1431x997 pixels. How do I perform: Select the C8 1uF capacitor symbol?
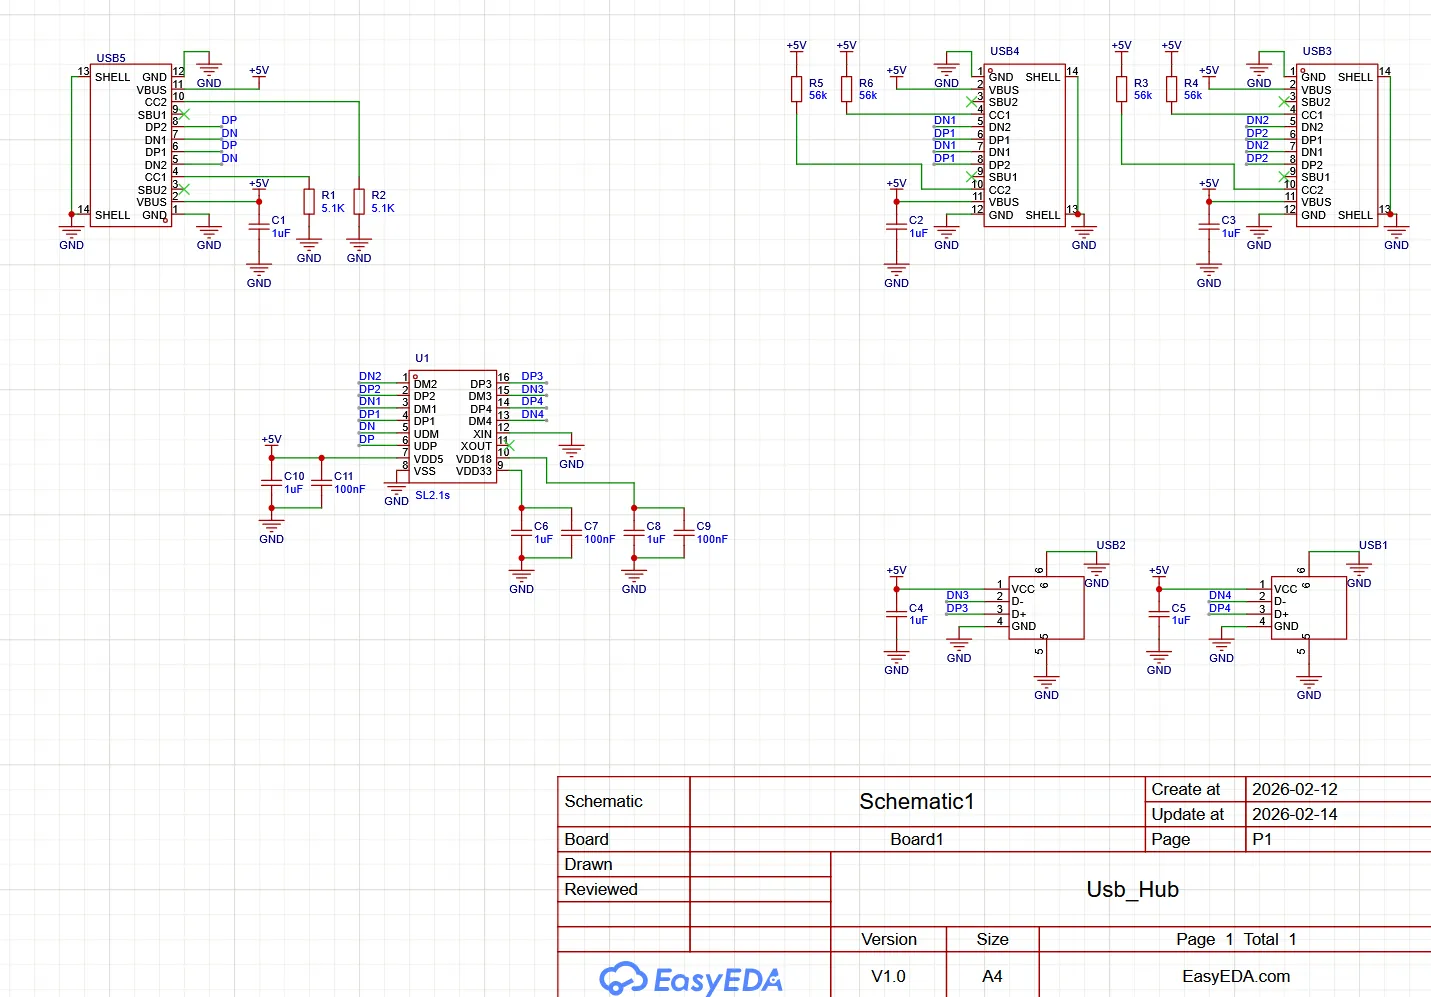coord(633,533)
